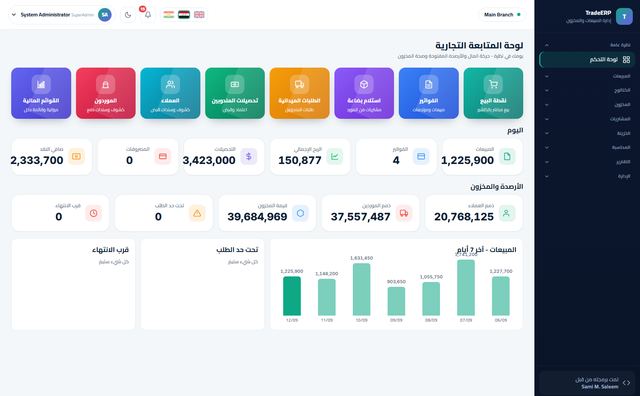Open the نقطة البيع tile label
Screen dimensions: 640x396
click(x=493, y=100)
